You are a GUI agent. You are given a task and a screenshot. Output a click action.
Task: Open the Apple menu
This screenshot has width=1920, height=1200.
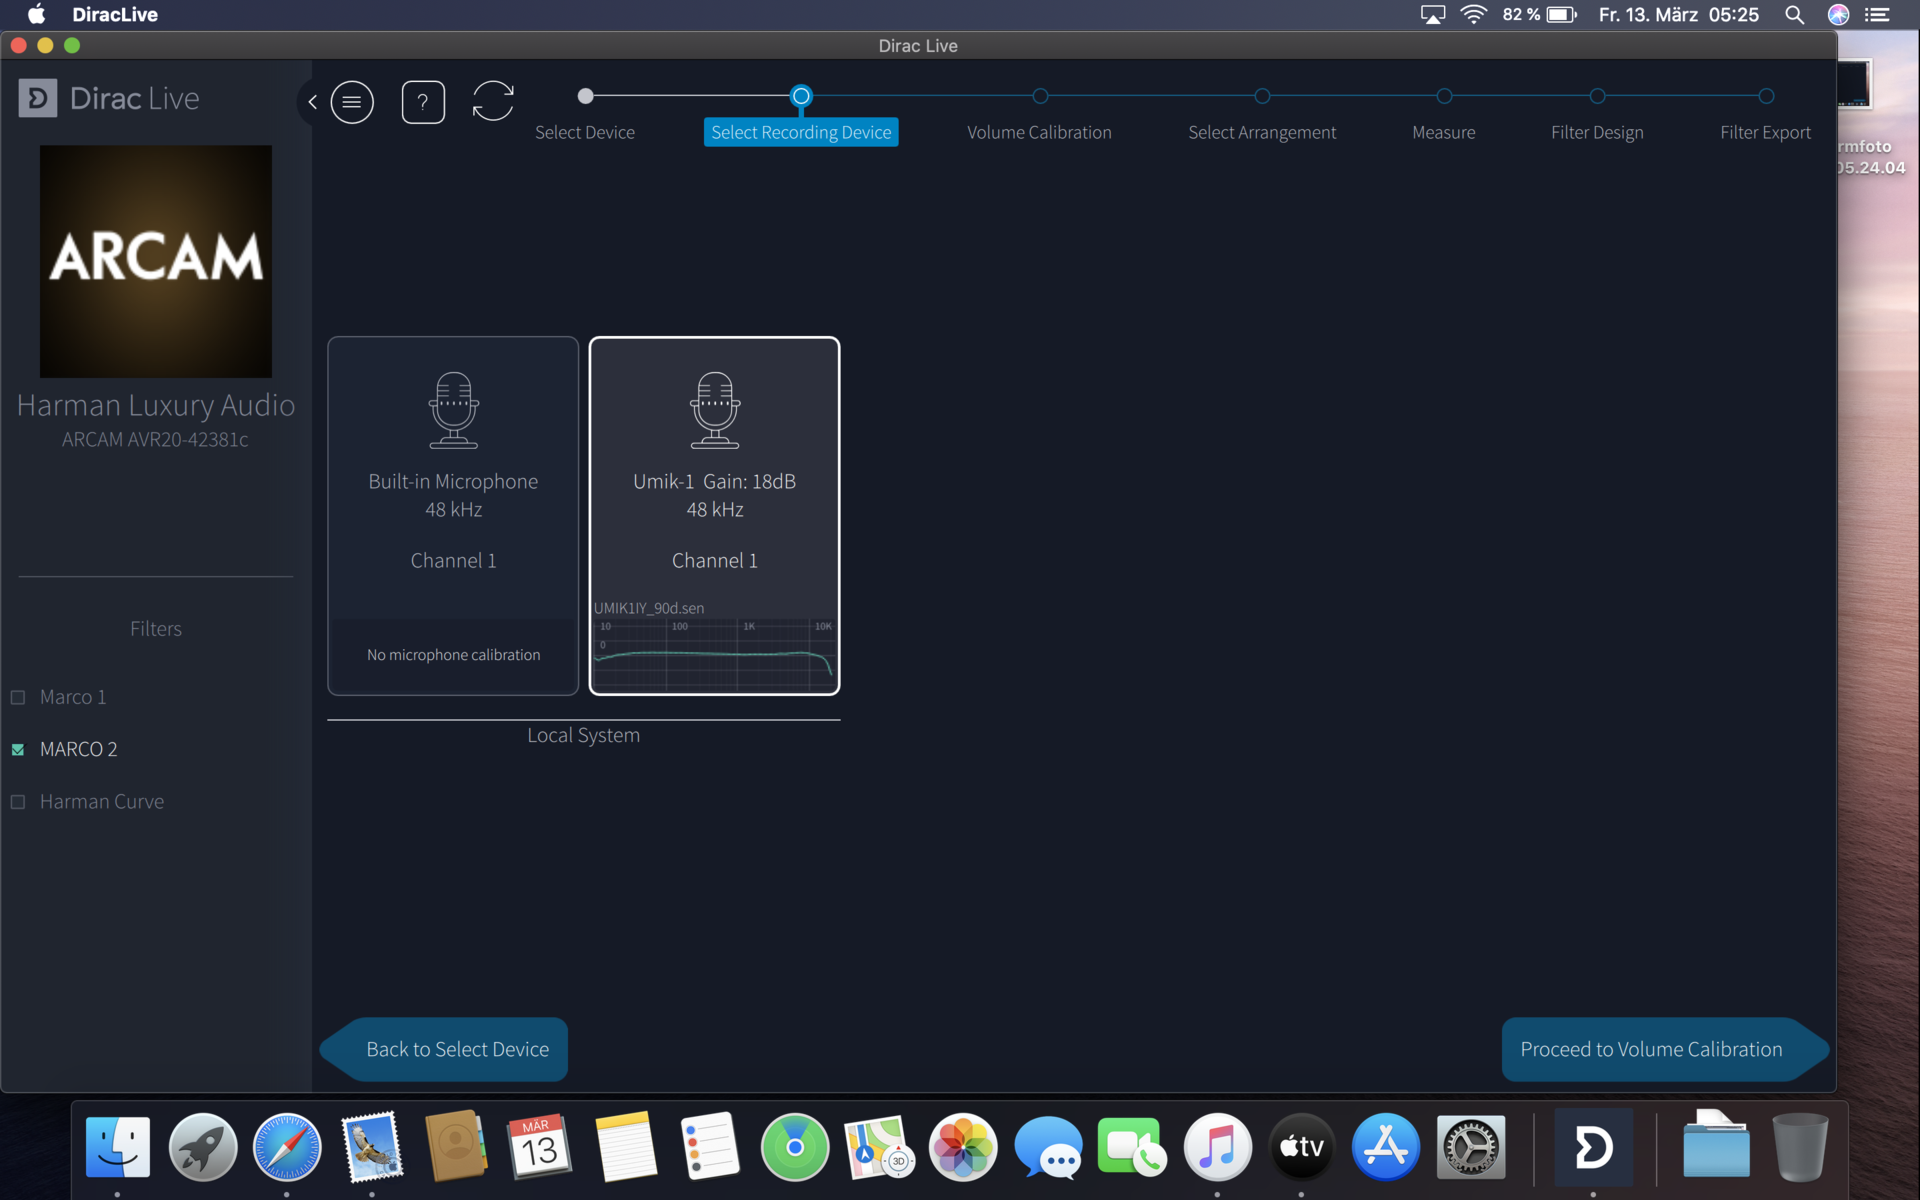pyautogui.click(x=36, y=14)
